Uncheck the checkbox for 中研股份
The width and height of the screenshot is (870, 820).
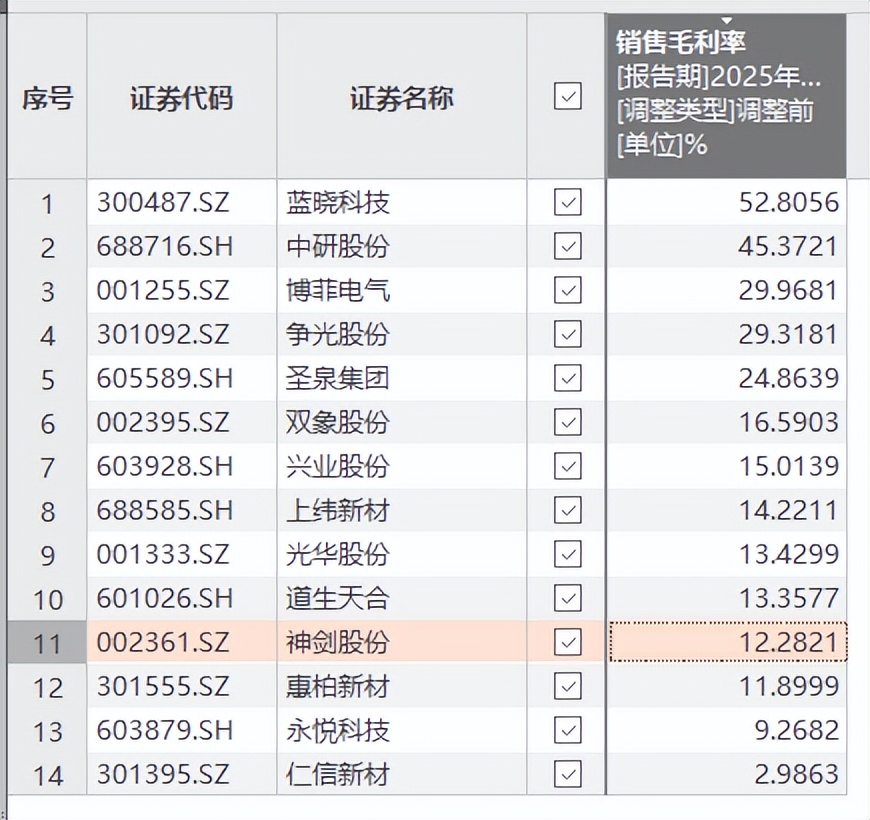point(567,246)
